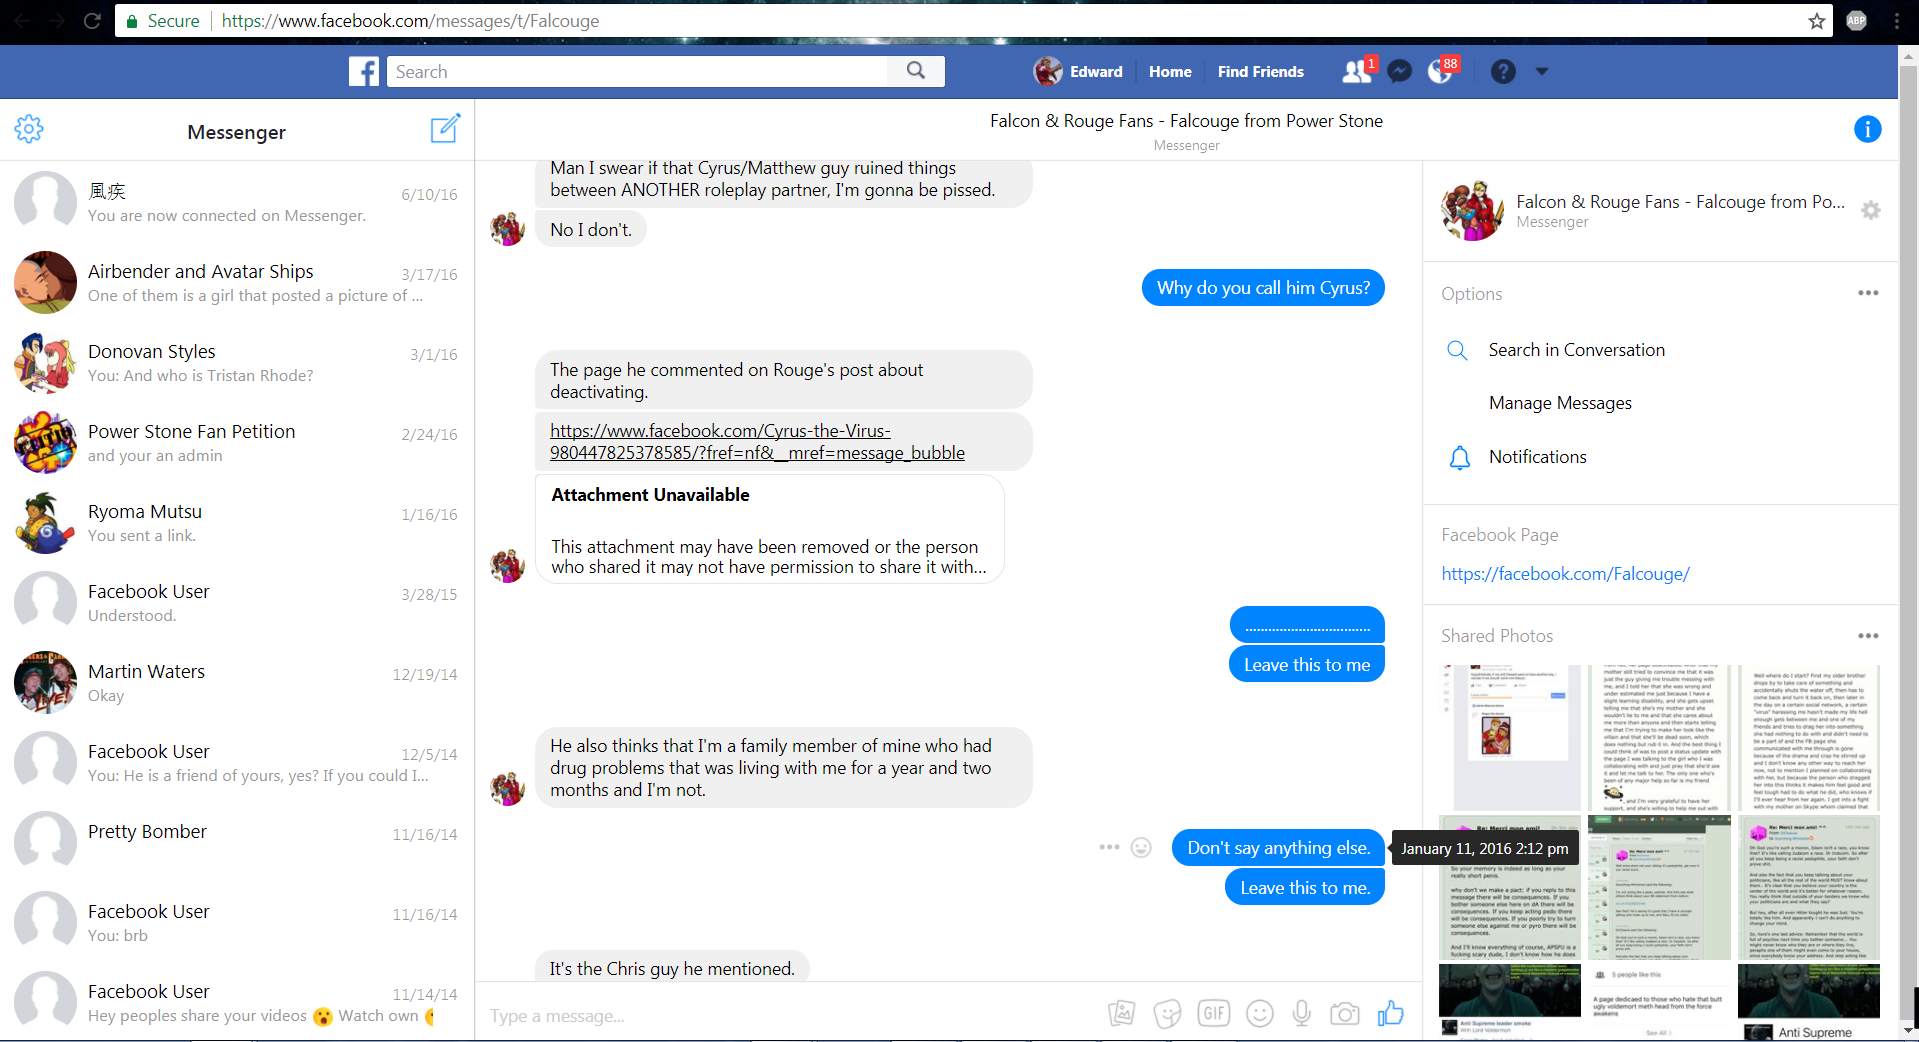Open the Power Stone Fan Petition conversation

click(237, 442)
